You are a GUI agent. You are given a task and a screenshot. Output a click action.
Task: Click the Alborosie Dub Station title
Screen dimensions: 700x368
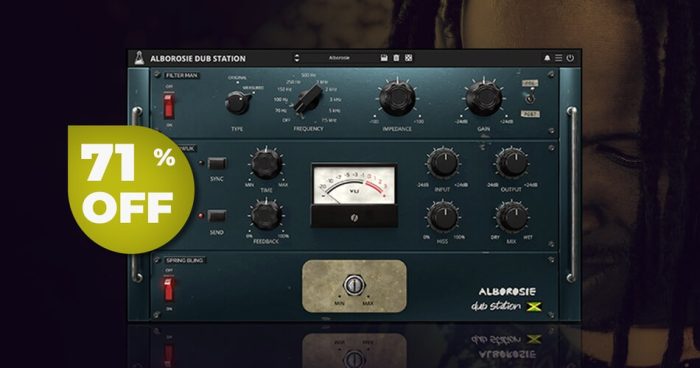click(198, 59)
